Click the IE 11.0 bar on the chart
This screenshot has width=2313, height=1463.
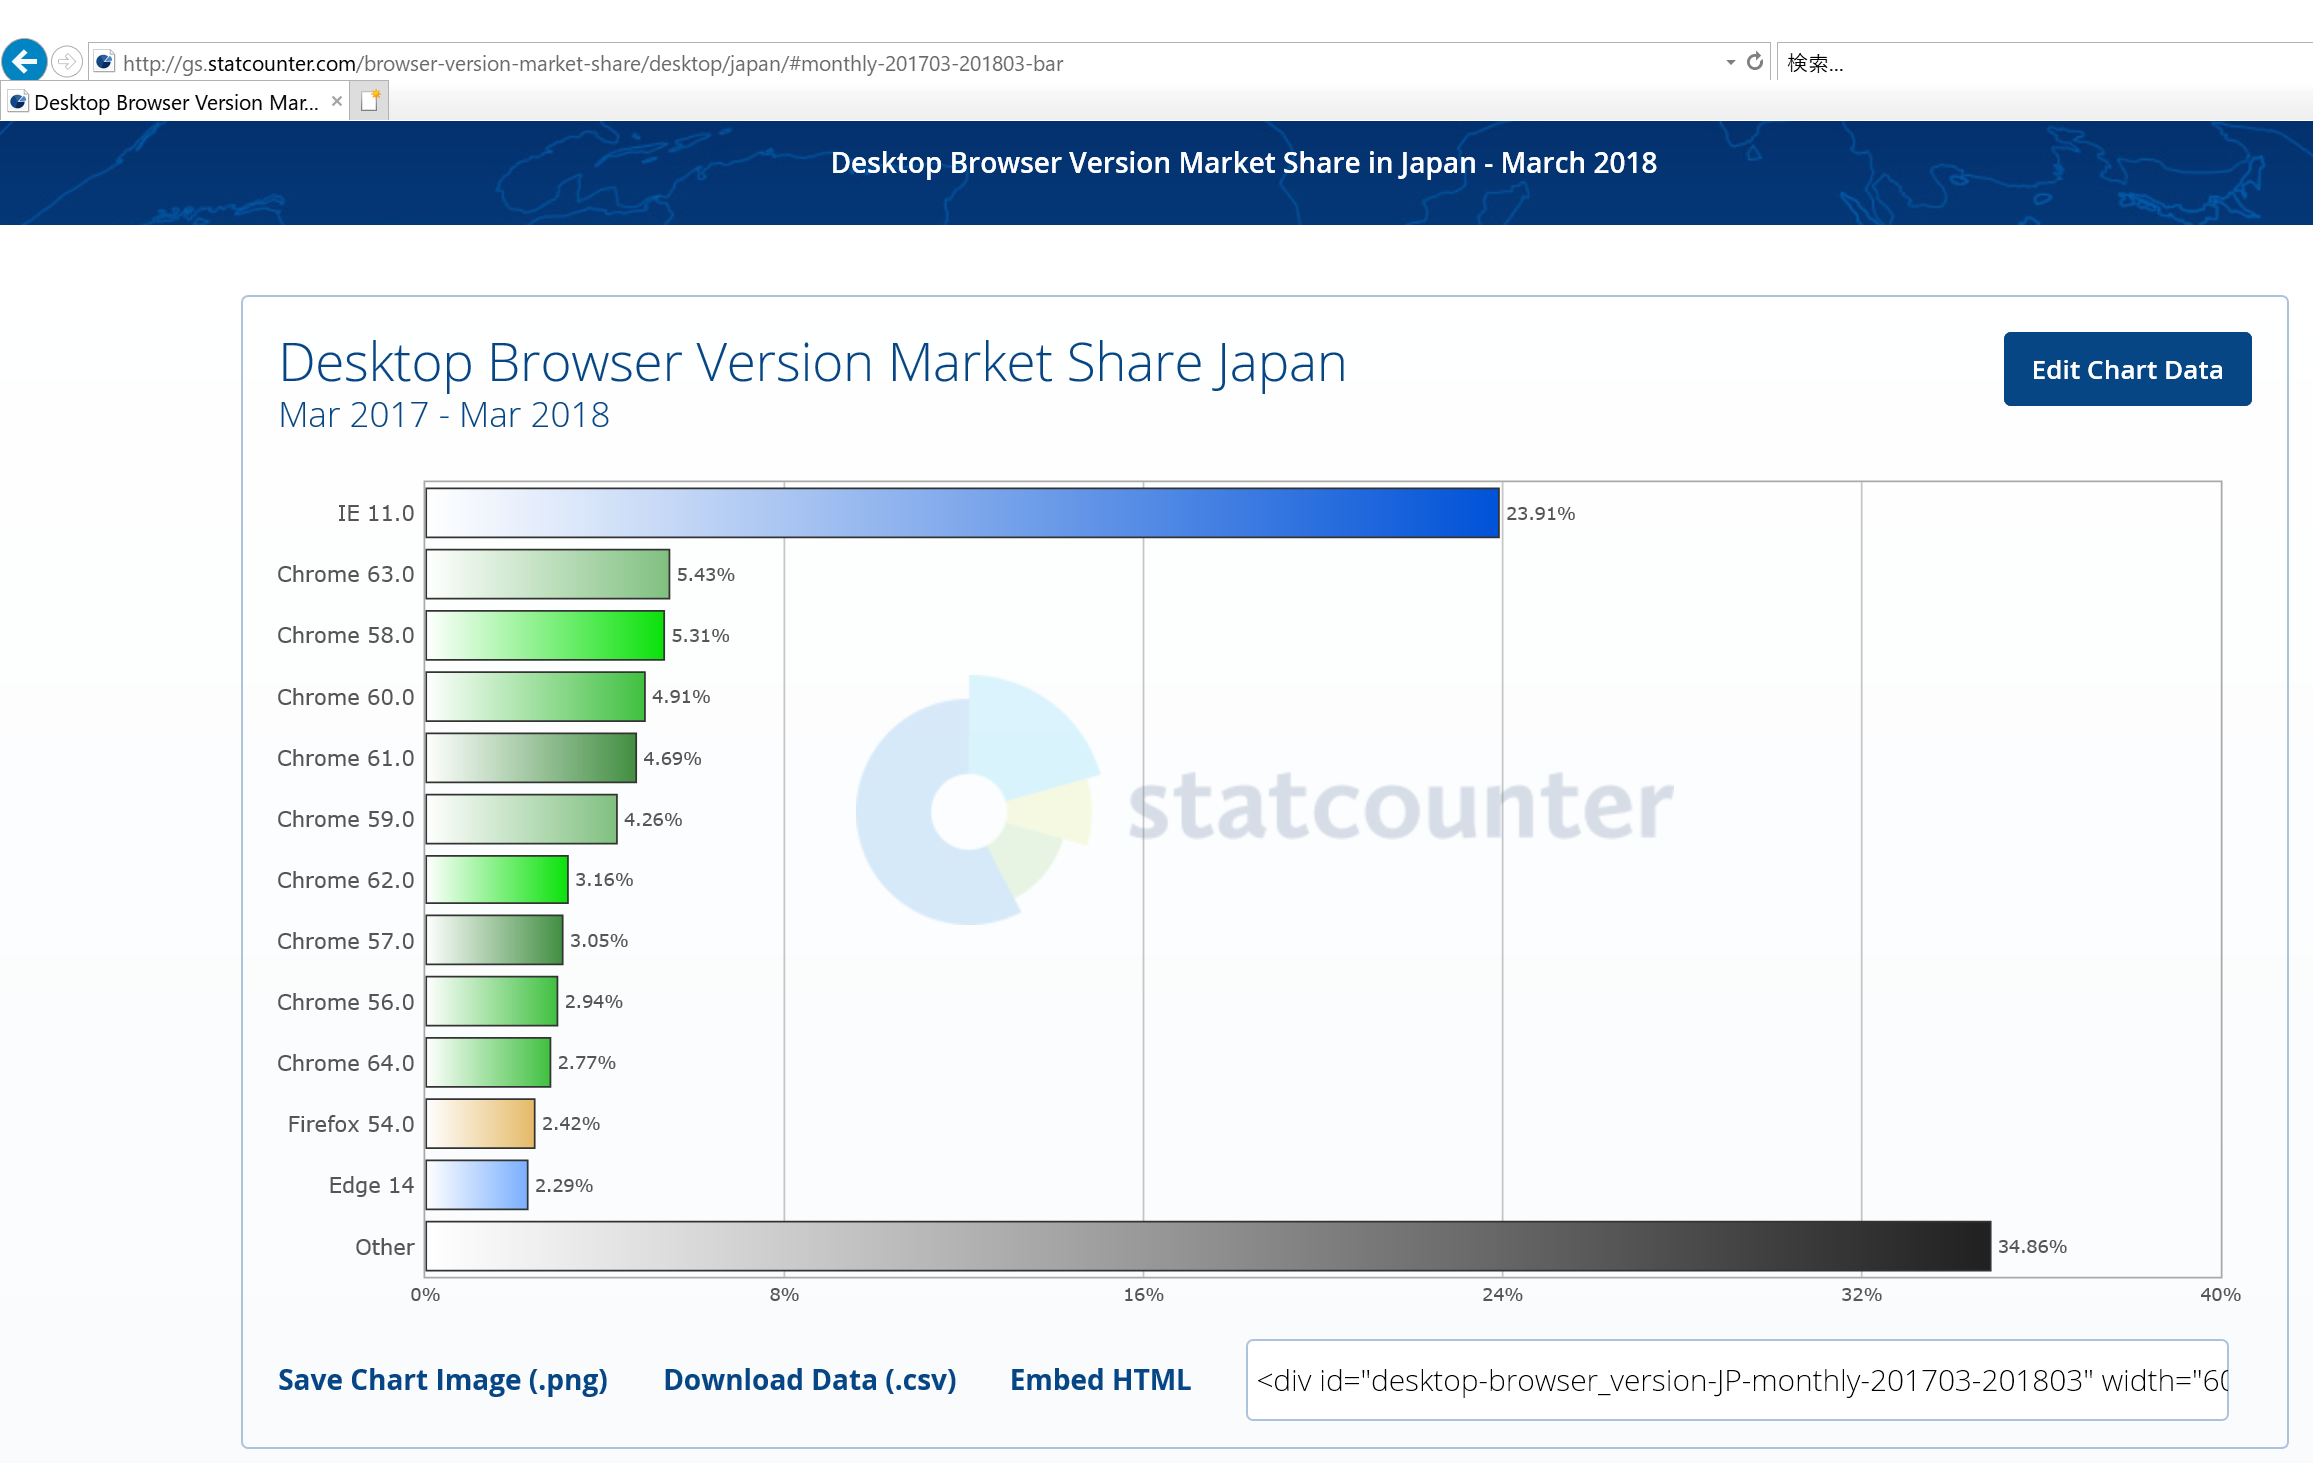coord(960,512)
